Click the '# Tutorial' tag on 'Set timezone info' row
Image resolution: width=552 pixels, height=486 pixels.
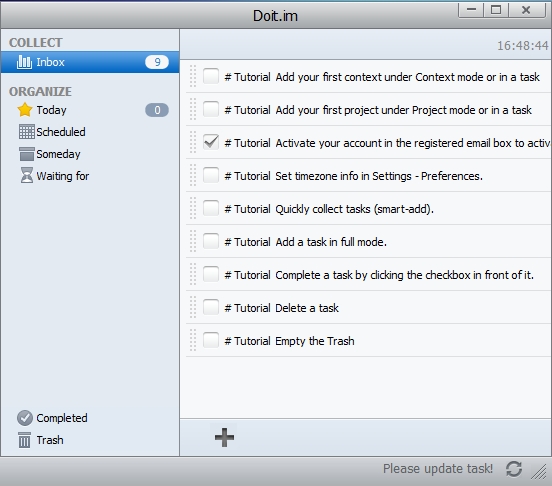(x=248, y=176)
